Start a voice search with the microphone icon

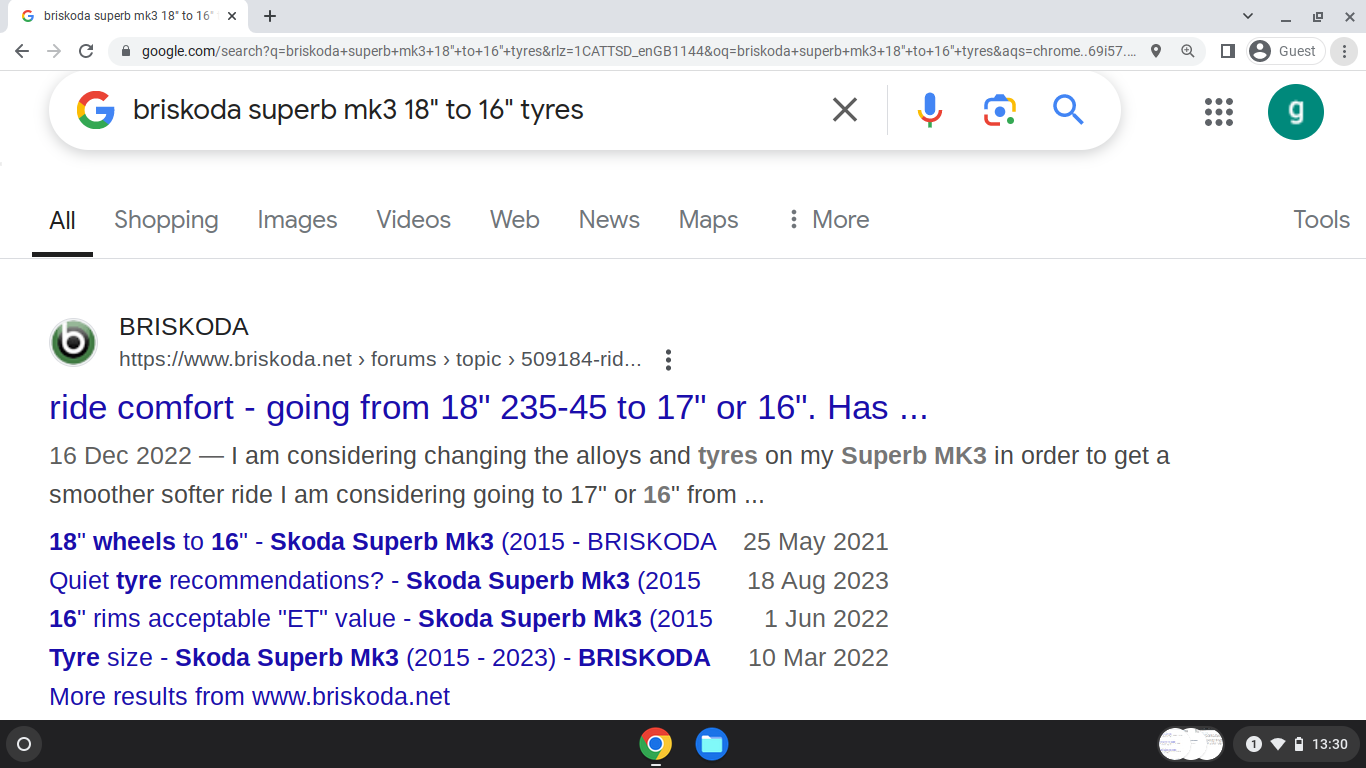tap(930, 110)
